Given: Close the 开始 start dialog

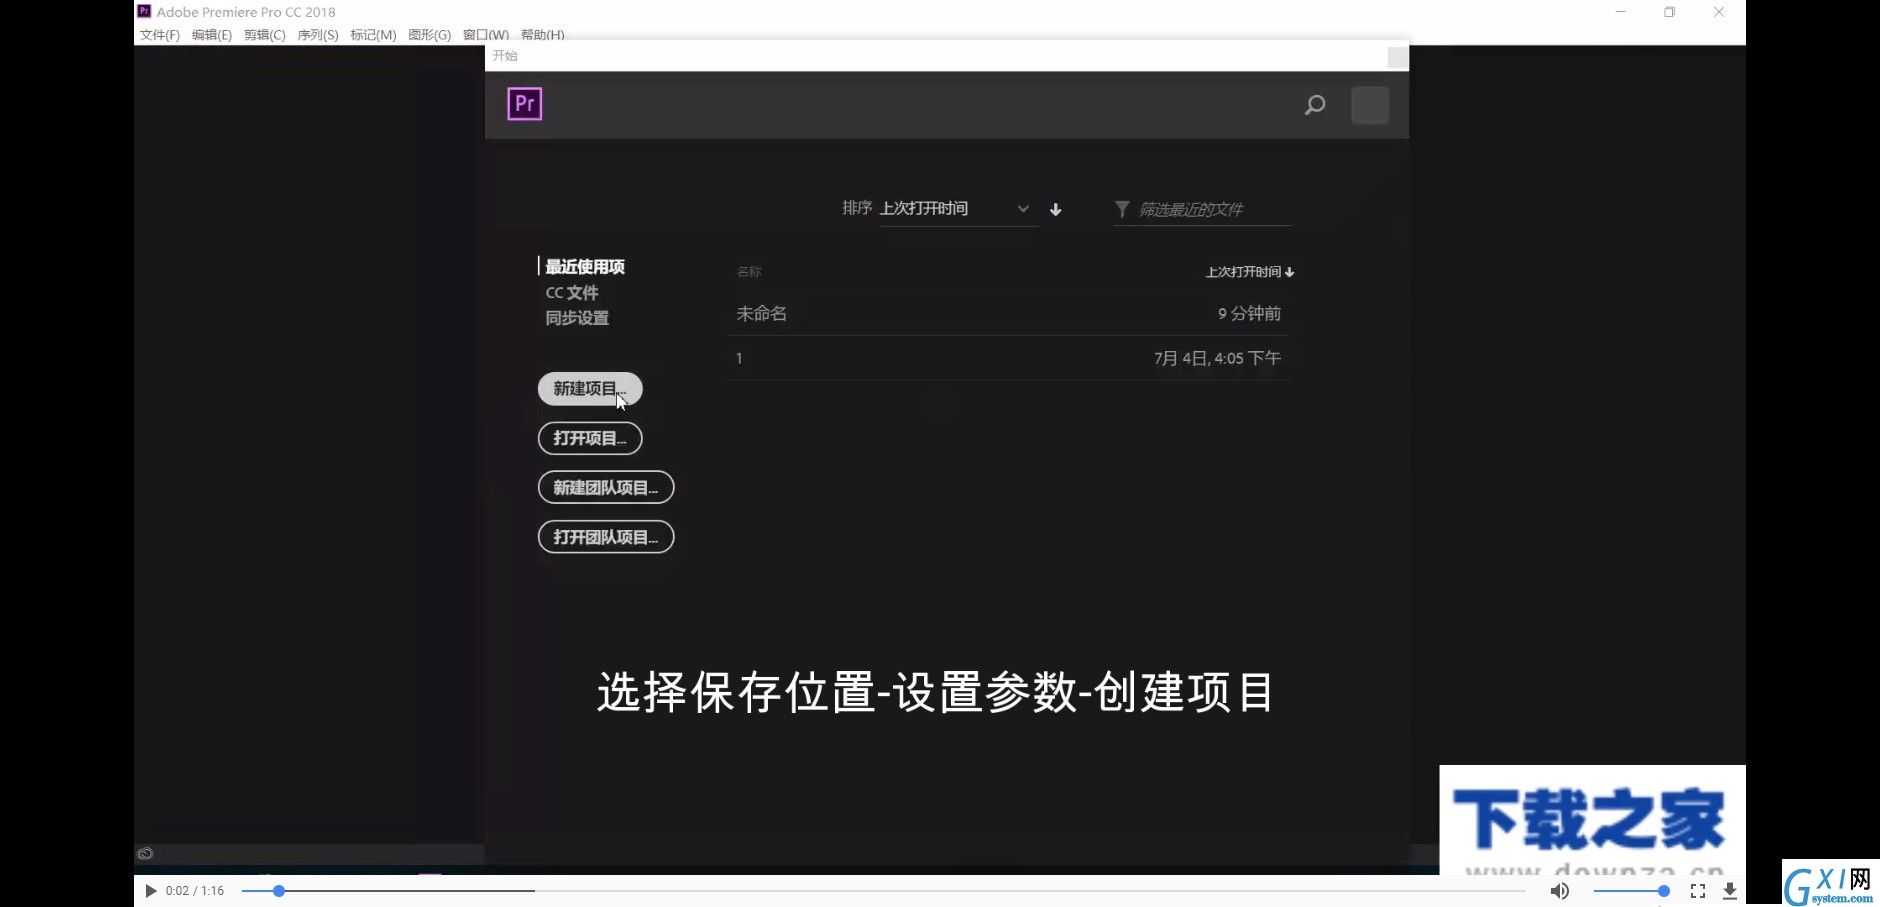Looking at the screenshot, I should [1398, 57].
